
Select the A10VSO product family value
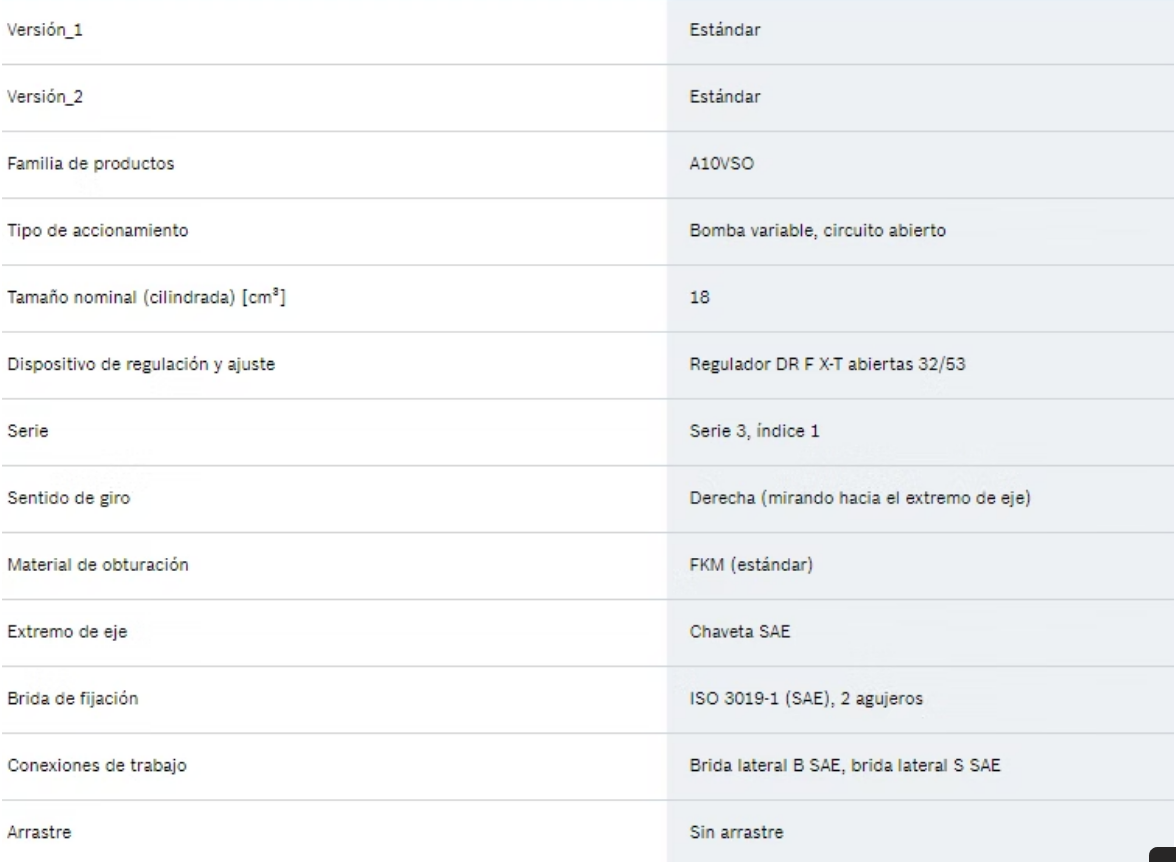pos(716,164)
